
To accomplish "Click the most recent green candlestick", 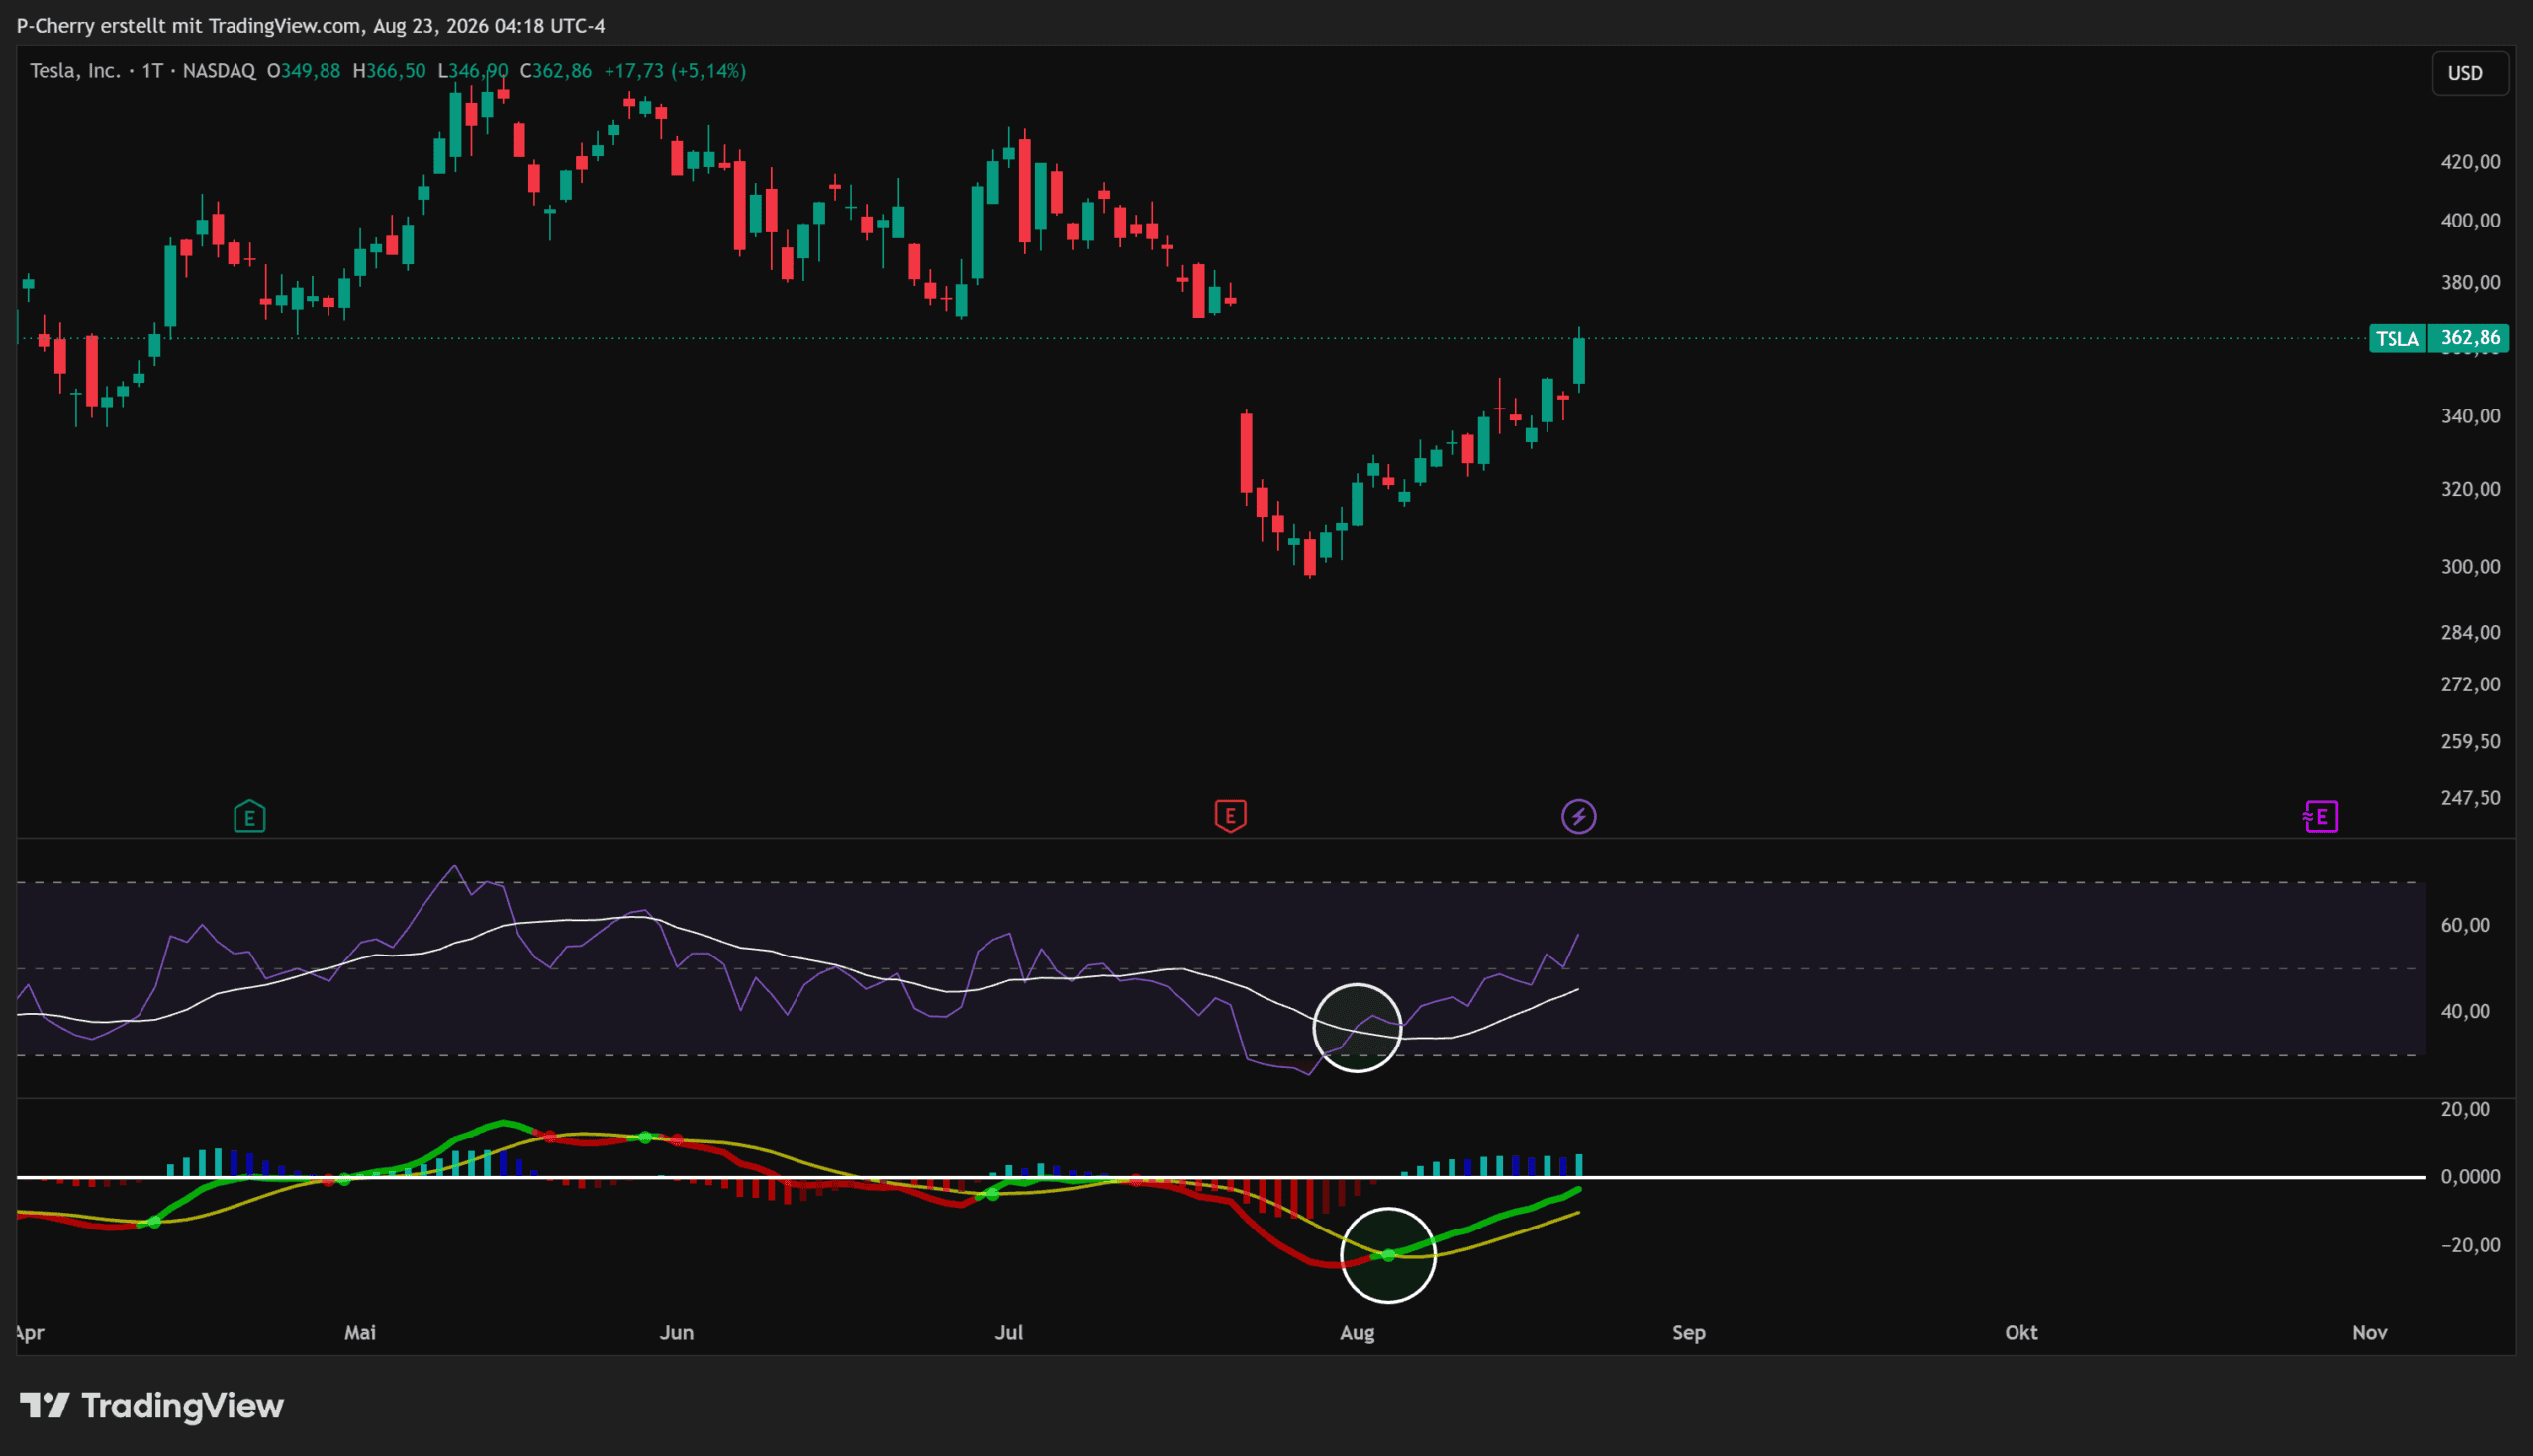I will pyautogui.click(x=1579, y=360).
